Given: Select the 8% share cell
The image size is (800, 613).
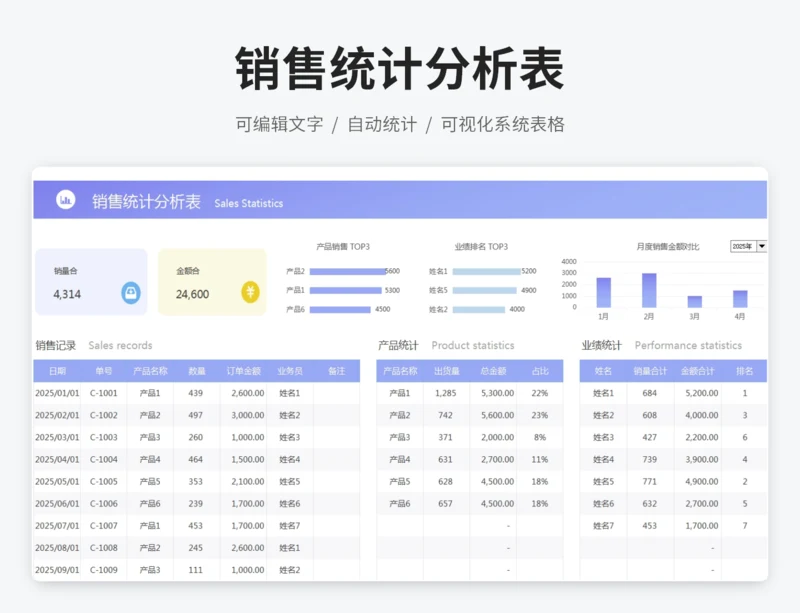Looking at the screenshot, I should tap(540, 437).
